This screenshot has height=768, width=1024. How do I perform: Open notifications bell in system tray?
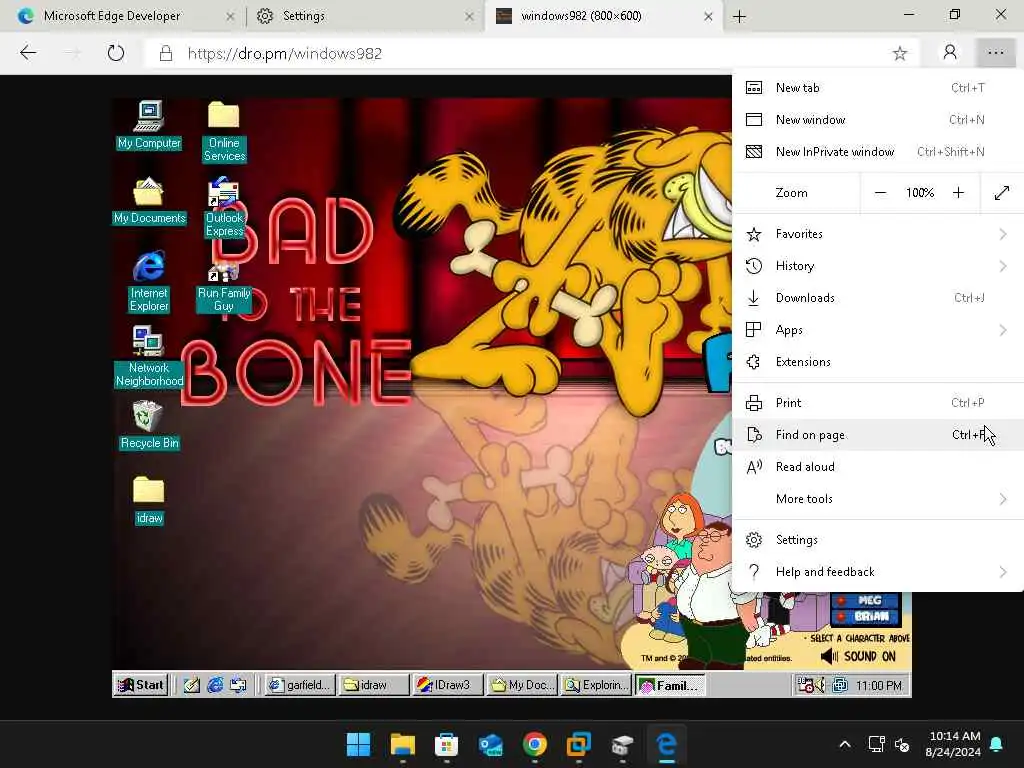click(997, 744)
